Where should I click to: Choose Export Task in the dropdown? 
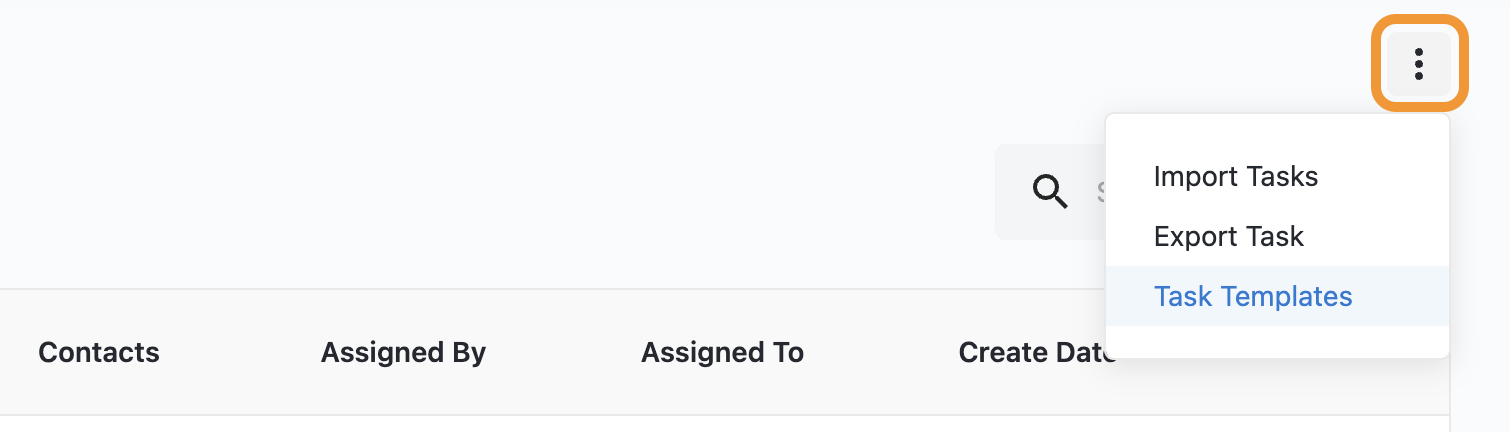pos(1228,237)
